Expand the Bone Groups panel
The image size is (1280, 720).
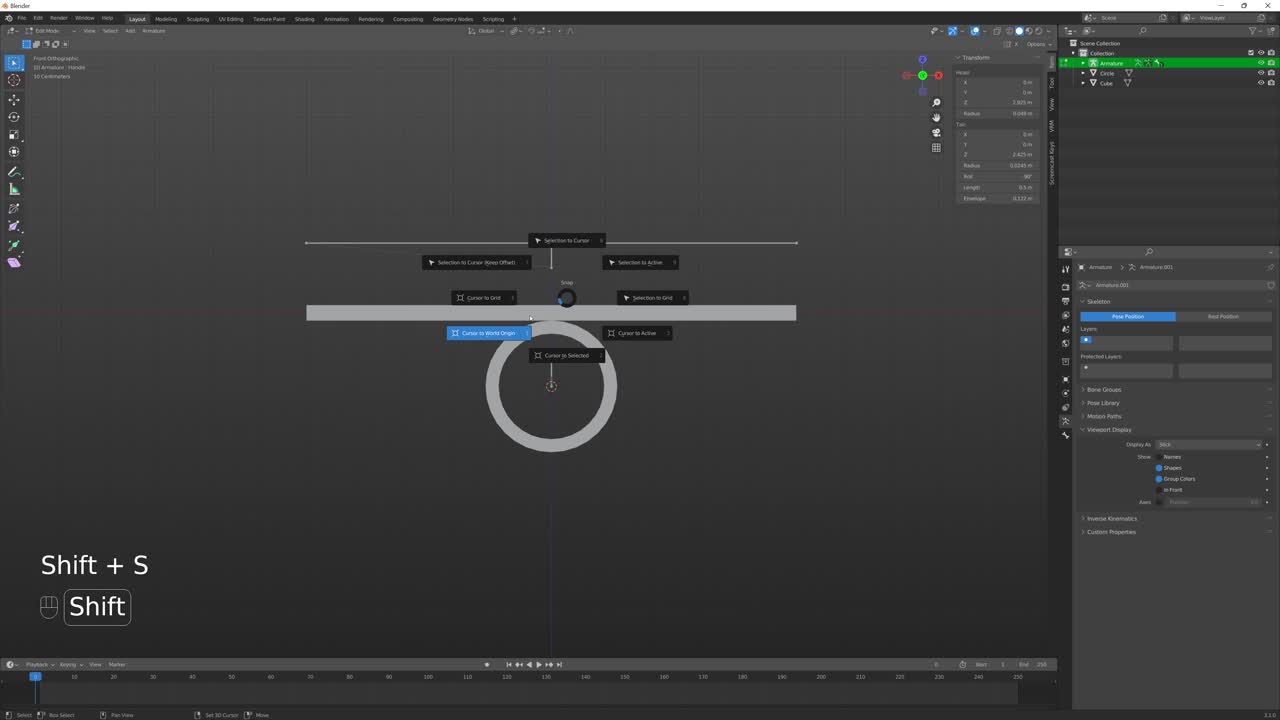1104,390
